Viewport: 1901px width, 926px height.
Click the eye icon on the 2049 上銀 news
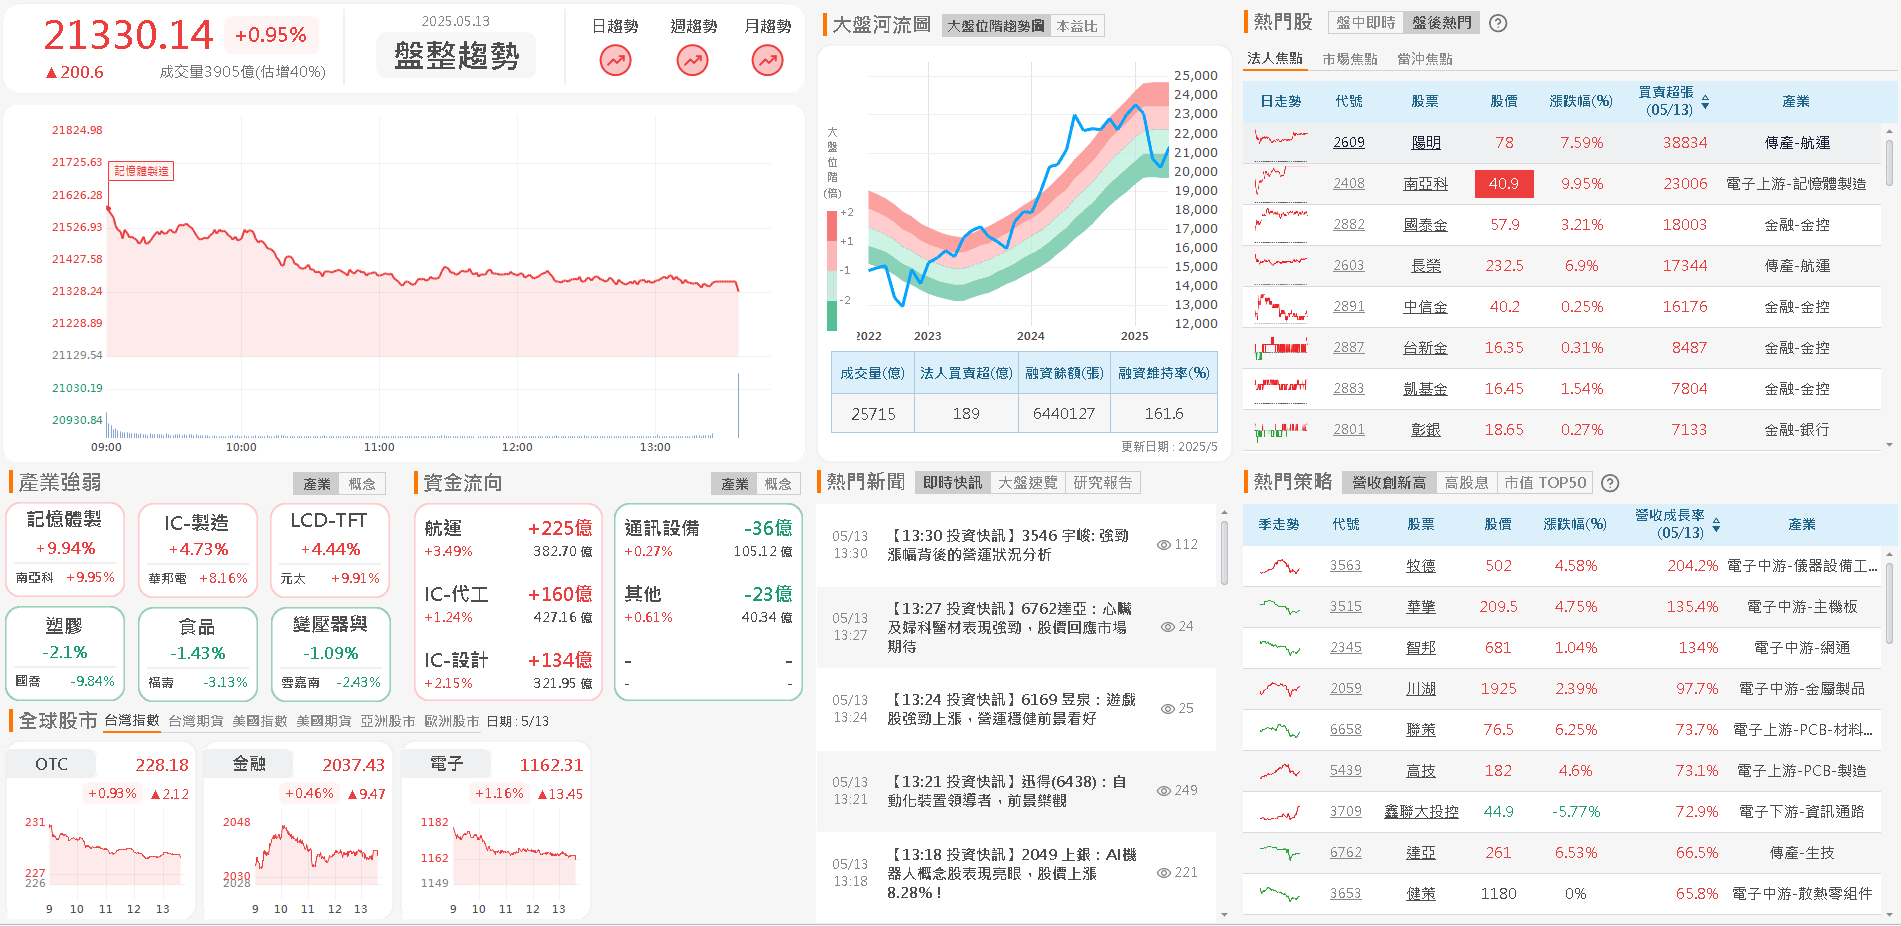pyautogui.click(x=1163, y=873)
